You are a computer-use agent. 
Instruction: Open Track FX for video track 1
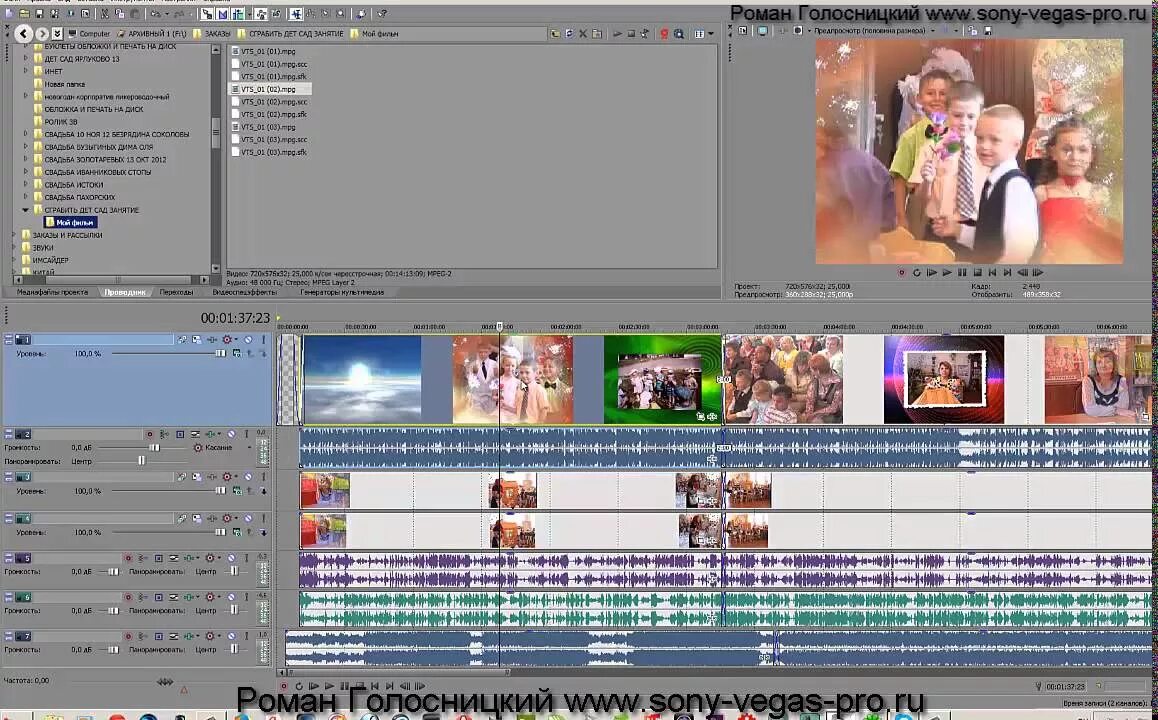(x=211, y=339)
